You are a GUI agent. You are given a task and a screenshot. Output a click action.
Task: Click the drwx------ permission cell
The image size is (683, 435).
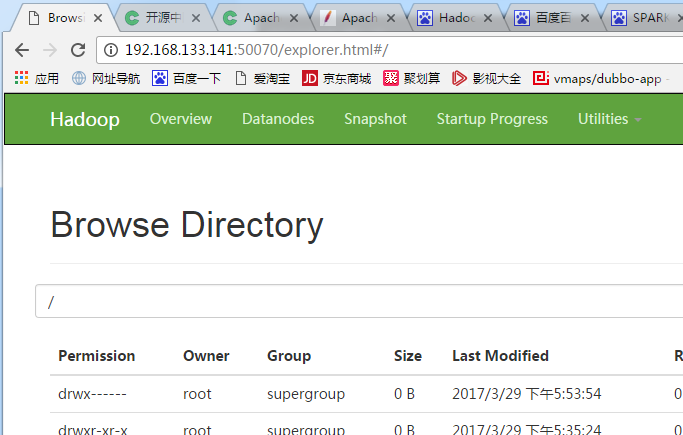pos(92,394)
